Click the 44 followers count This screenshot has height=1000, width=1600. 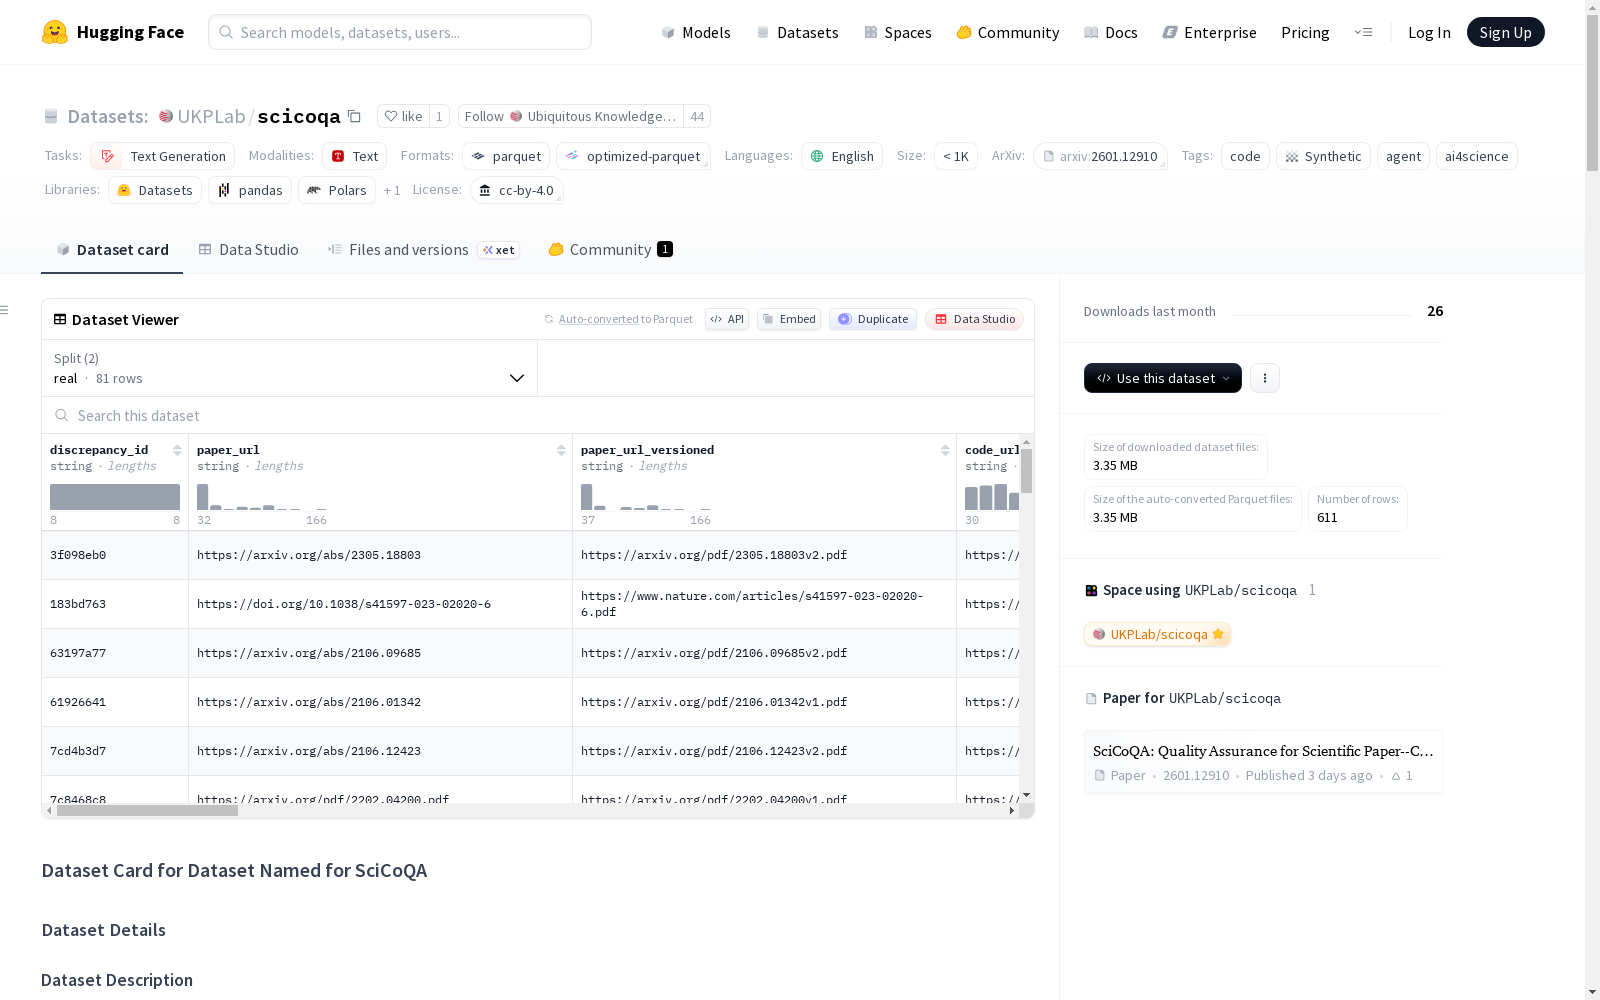[x=697, y=116]
